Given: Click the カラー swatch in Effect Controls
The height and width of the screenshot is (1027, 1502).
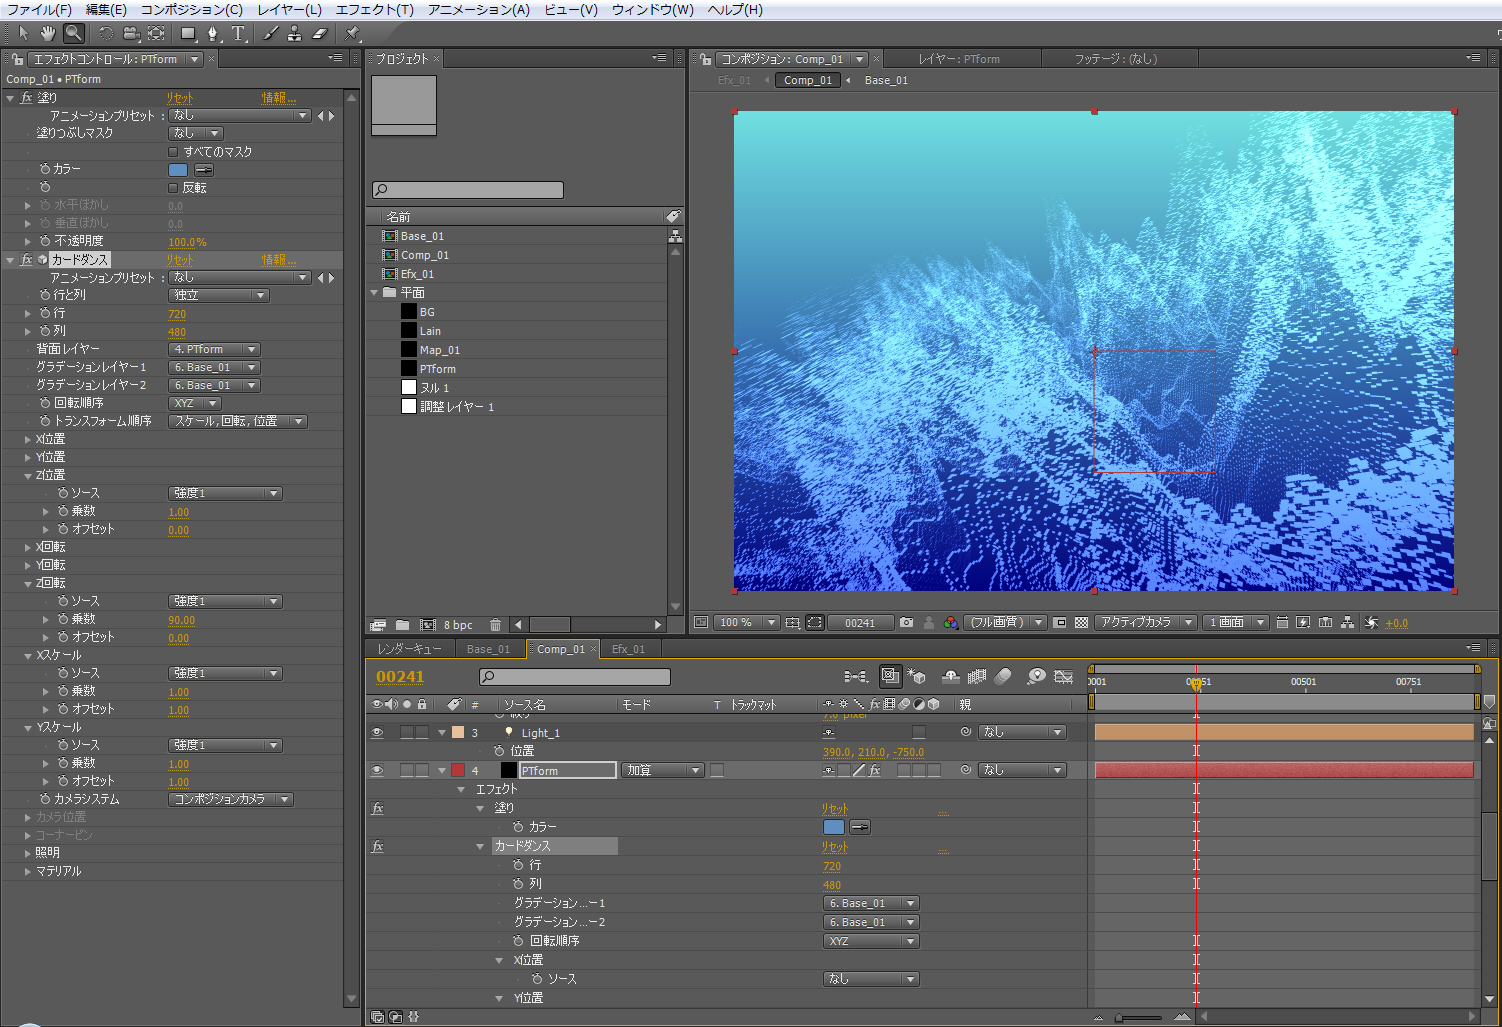Looking at the screenshot, I should pyautogui.click(x=178, y=170).
